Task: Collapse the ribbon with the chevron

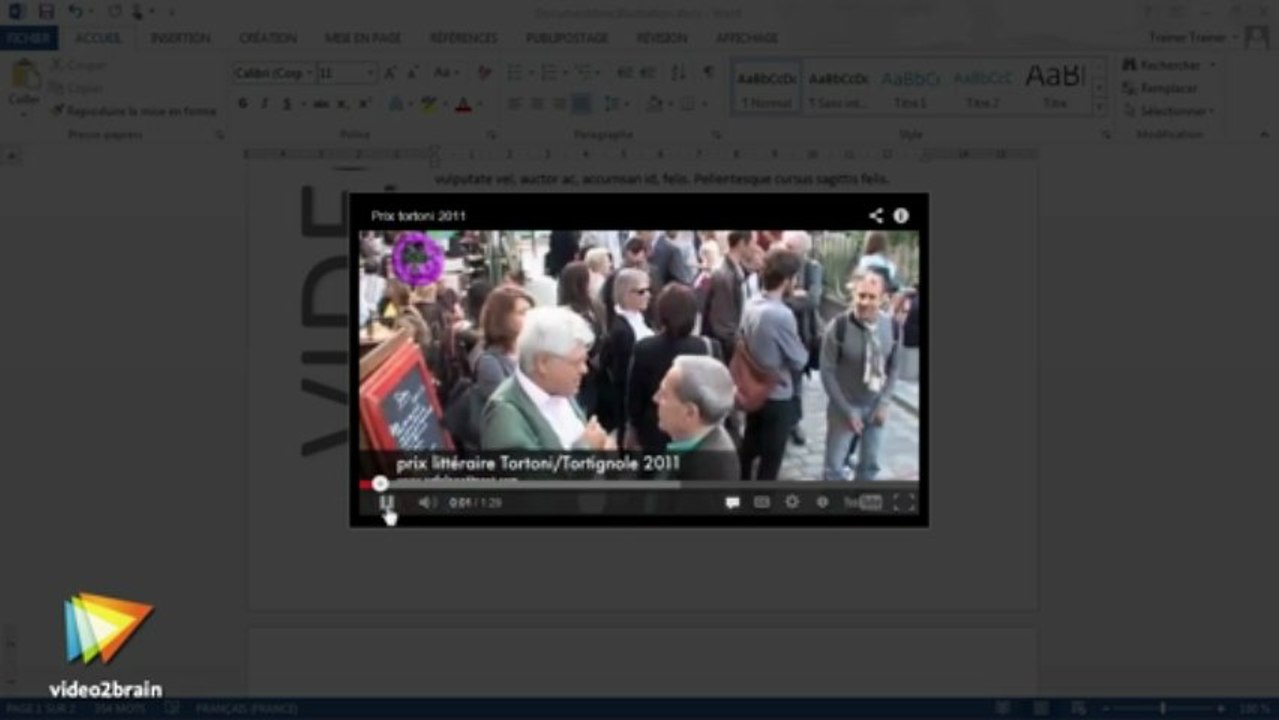Action: pos(1264,134)
